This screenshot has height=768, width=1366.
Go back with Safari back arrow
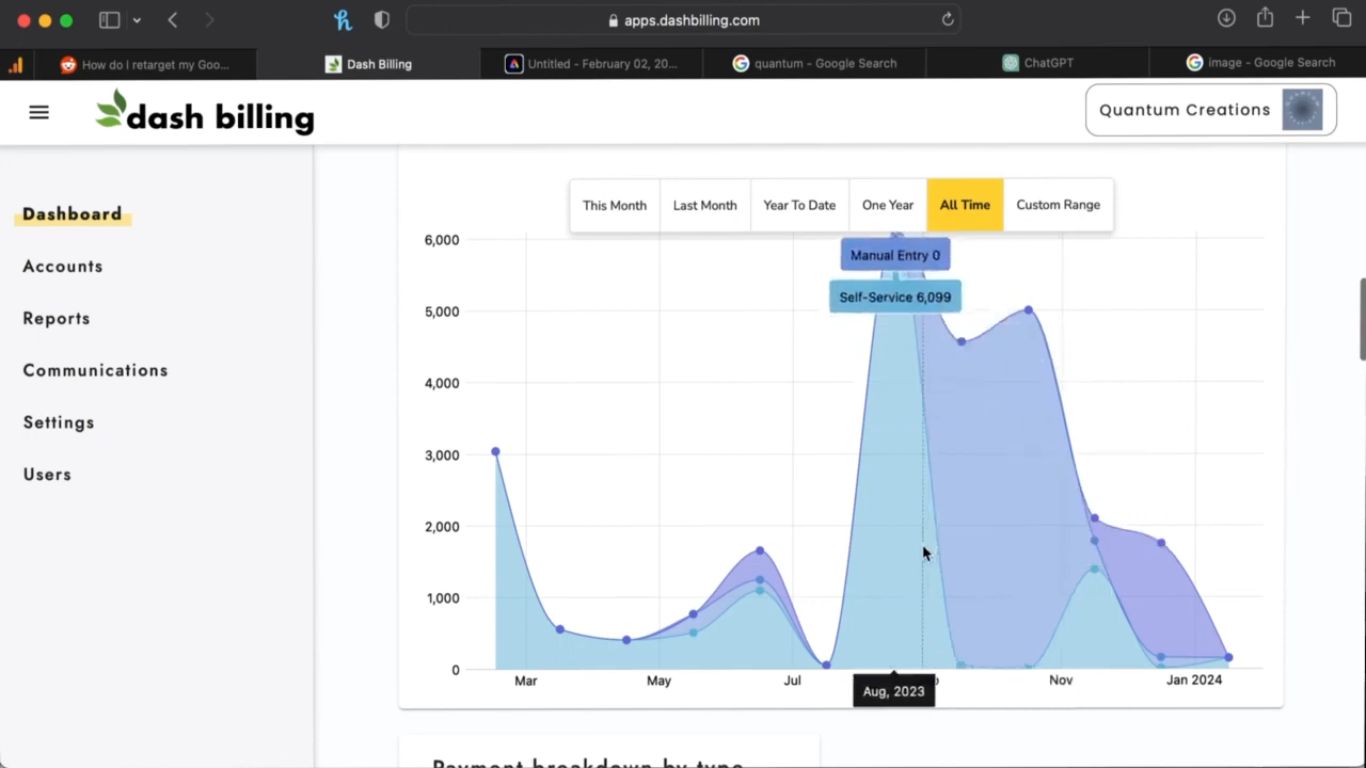[173, 20]
